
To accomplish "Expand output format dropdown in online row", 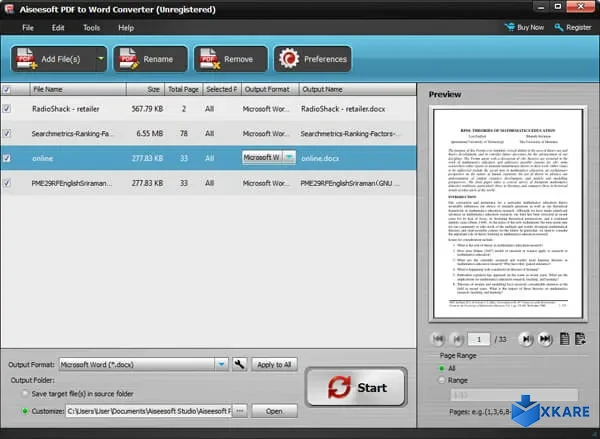I will coord(289,157).
